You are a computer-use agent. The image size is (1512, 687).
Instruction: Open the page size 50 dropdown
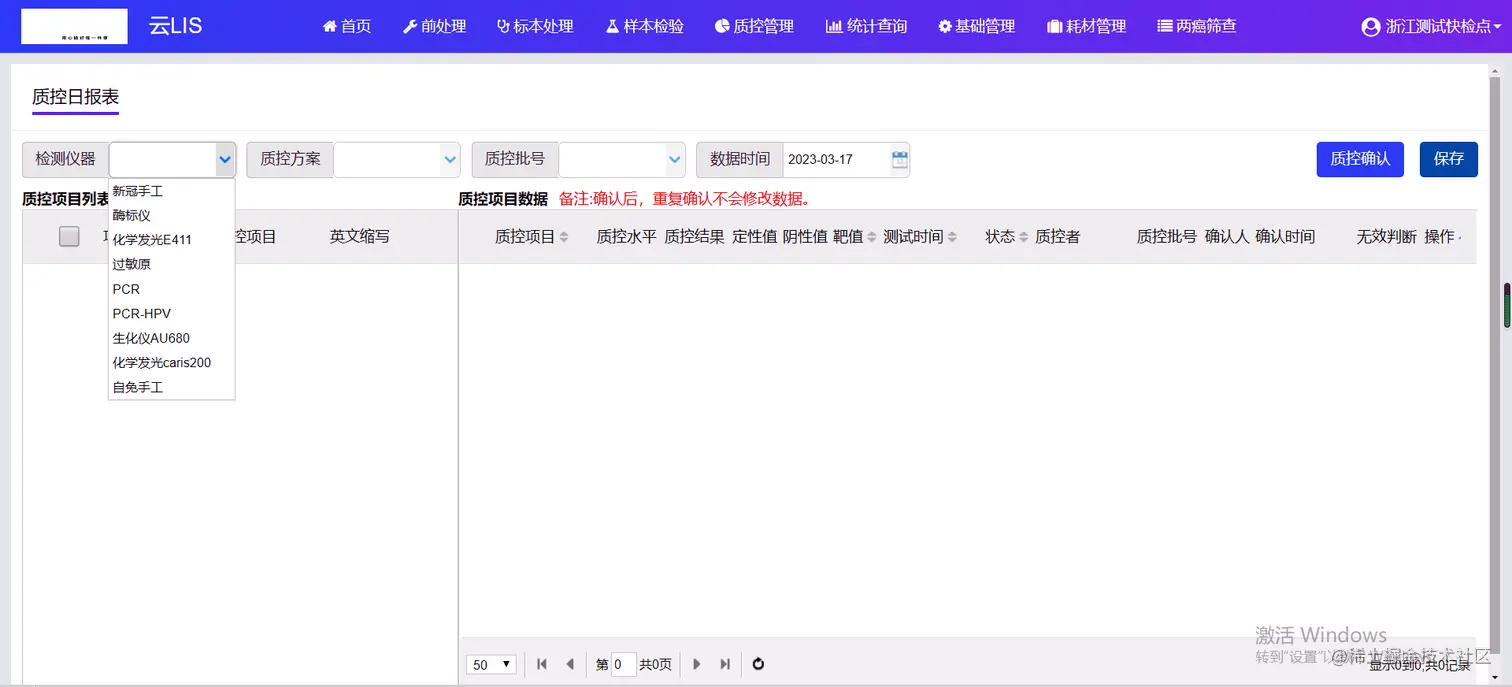[490, 663]
